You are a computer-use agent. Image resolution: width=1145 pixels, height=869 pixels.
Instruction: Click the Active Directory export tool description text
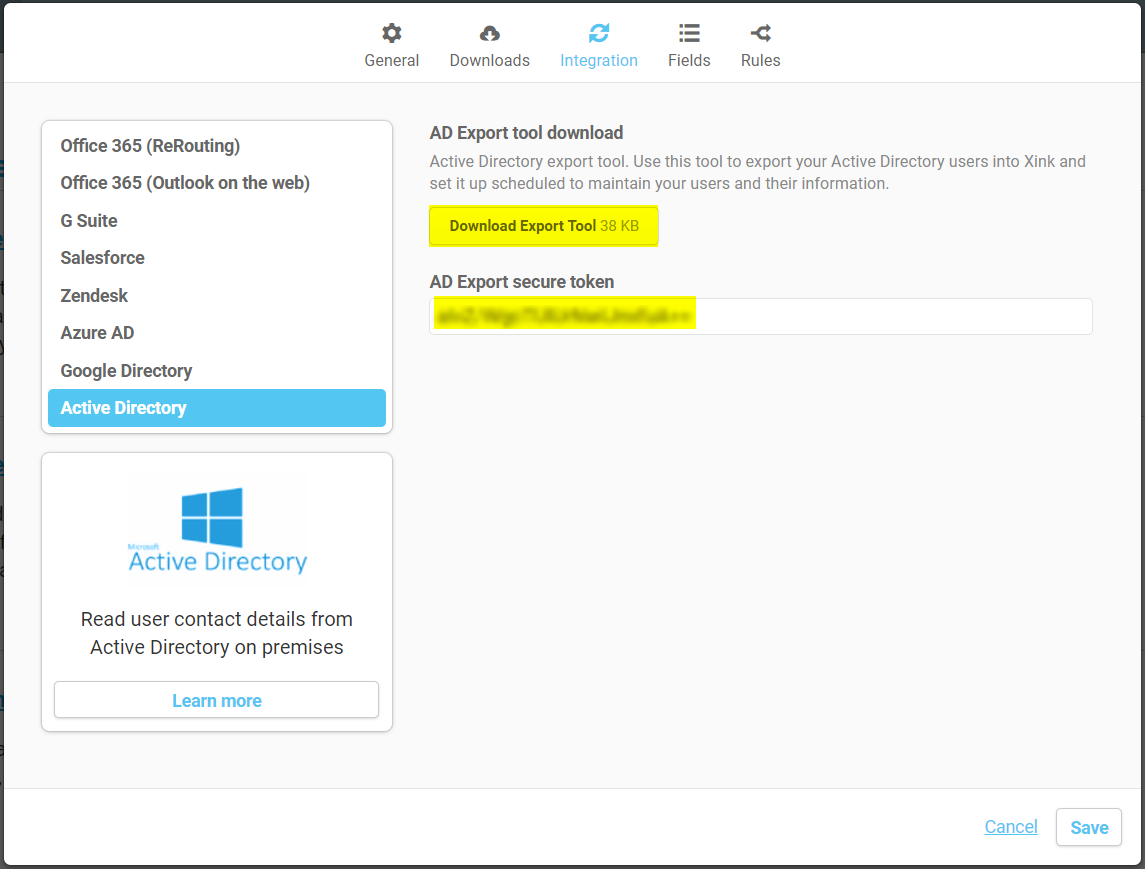point(757,172)
